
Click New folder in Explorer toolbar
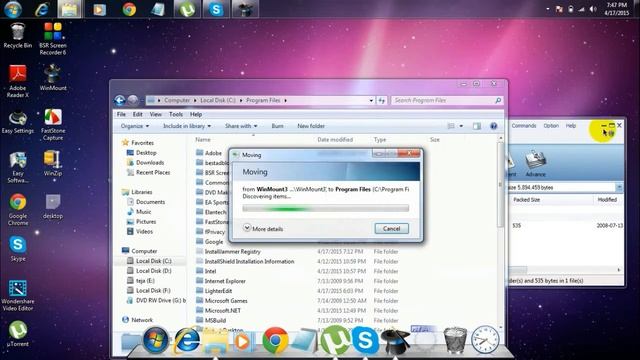(x=311, y=126)
